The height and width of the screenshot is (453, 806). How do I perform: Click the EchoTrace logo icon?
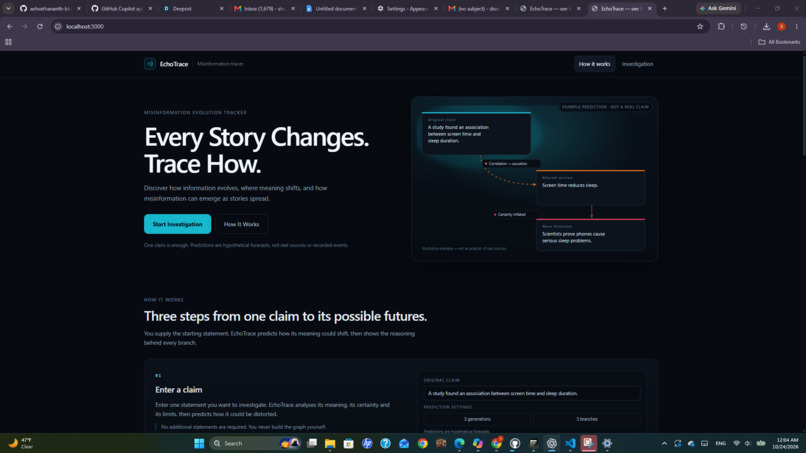coord(150,64)
